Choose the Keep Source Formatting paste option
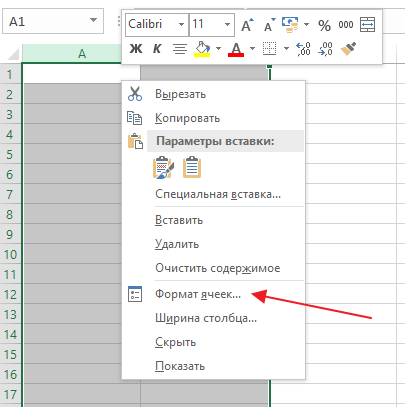 (163, 167)
